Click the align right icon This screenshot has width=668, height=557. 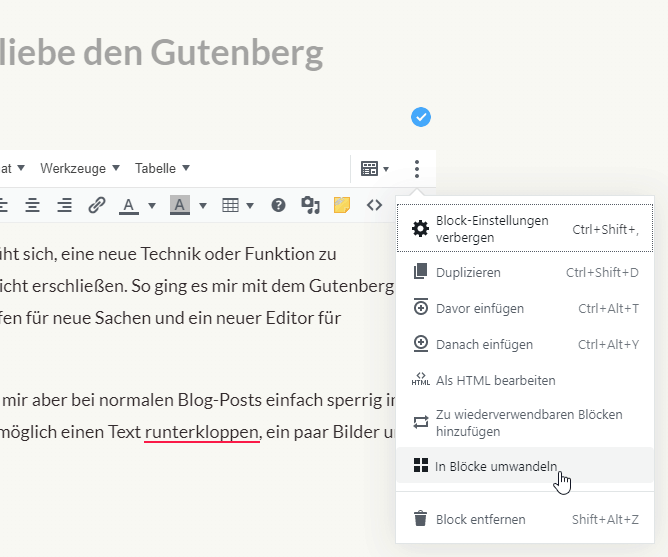[64, 205]
